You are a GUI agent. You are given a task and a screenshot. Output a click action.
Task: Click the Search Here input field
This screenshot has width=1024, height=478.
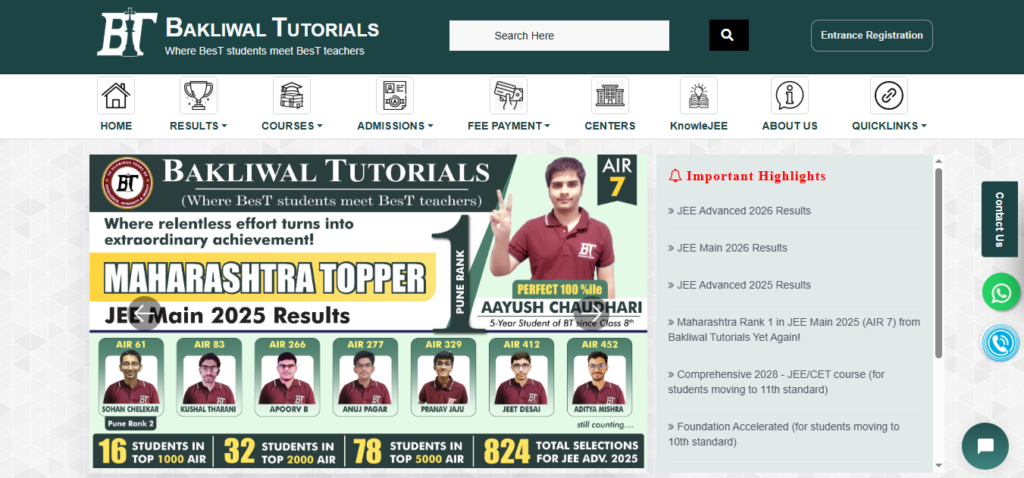pos(559,35)
